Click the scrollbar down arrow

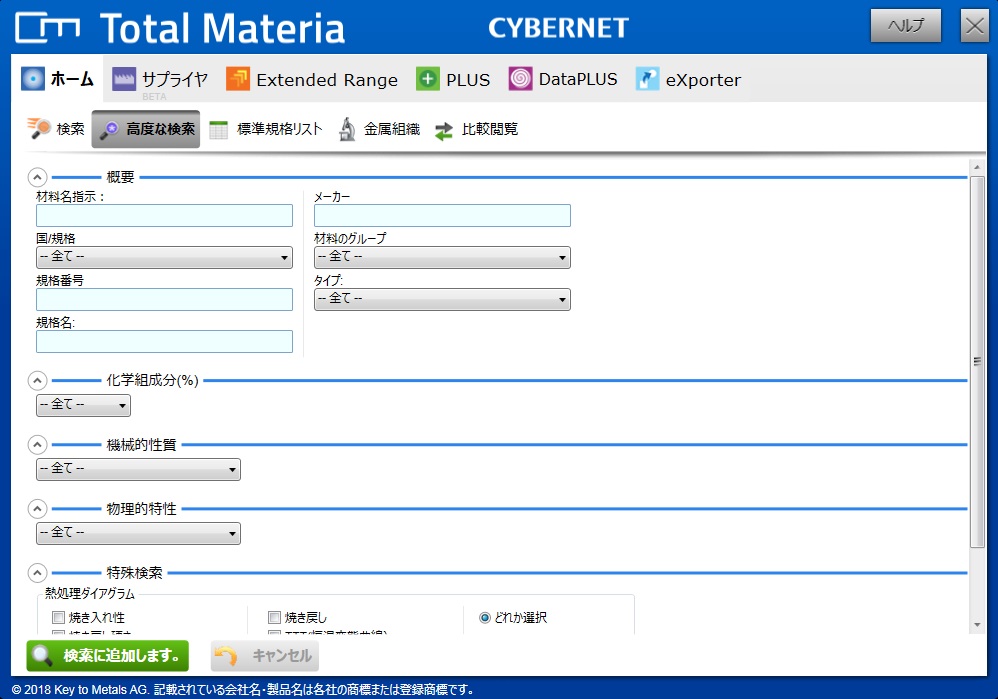pyautogui.click(x=977, y=625)
